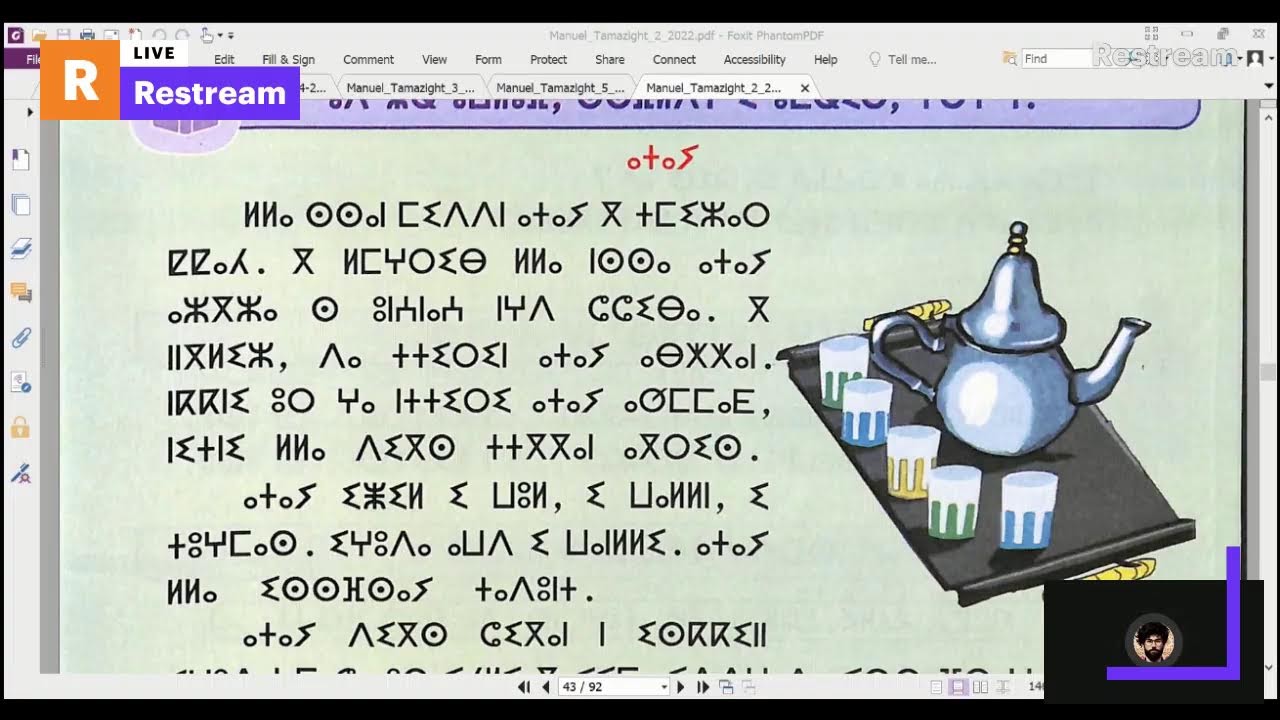Expand the left navigation pane arrow

point(29,112)
